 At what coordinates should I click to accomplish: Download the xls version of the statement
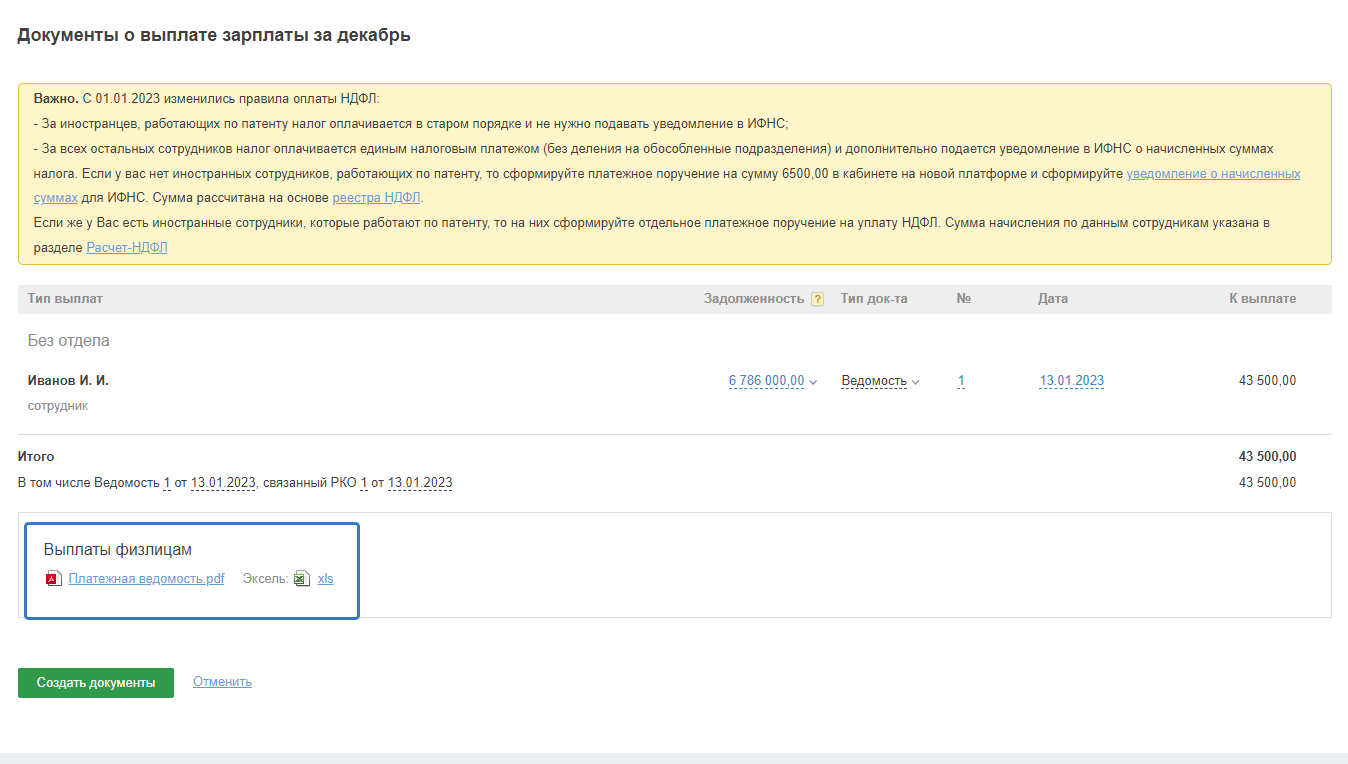point(325,579)
